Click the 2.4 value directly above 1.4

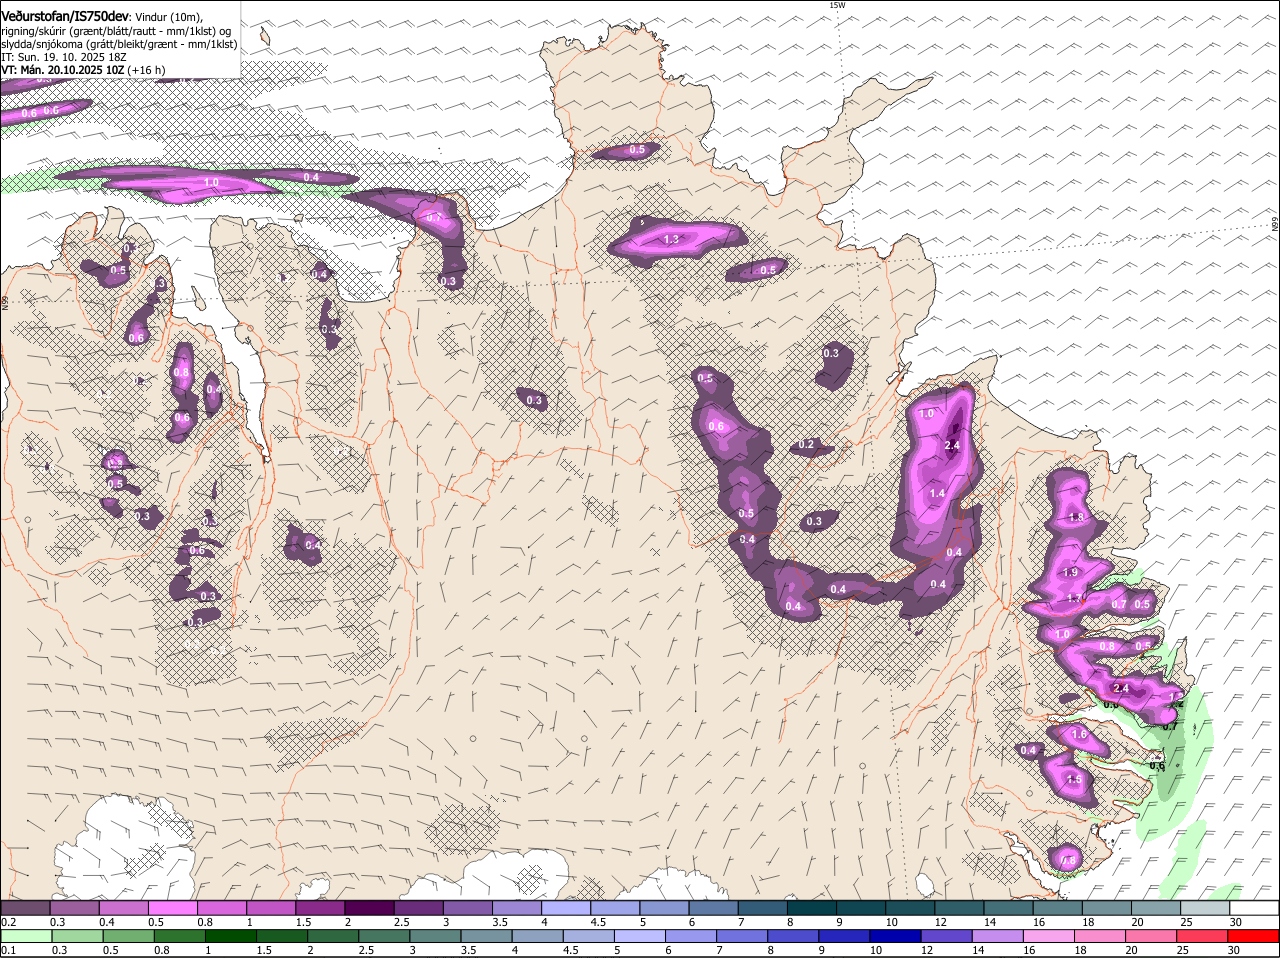952,445
